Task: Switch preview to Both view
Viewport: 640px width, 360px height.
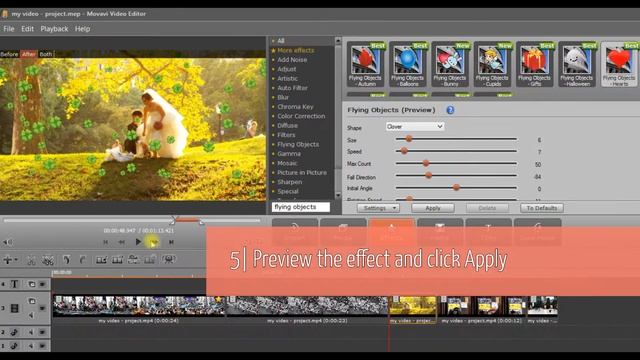Action: click(46, 54)
